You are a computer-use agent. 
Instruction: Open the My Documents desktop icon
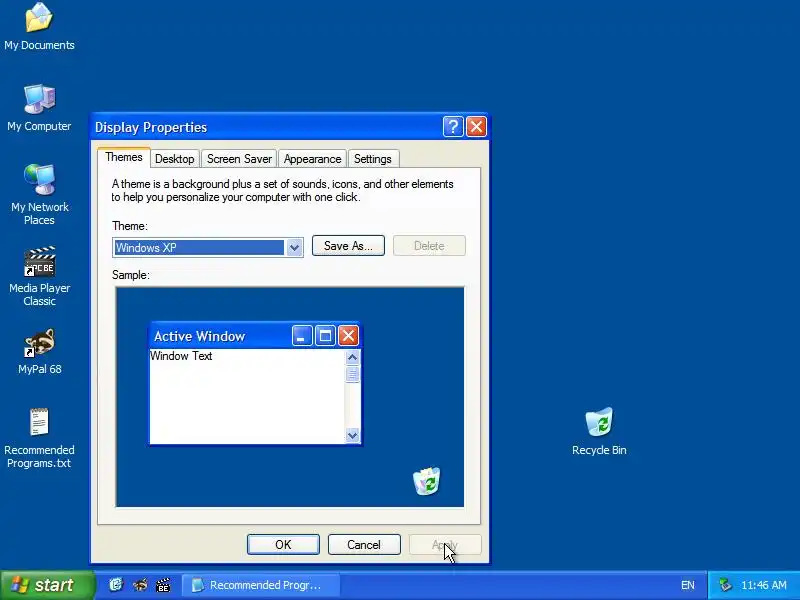pyautogui.click(x=39, y=26)
